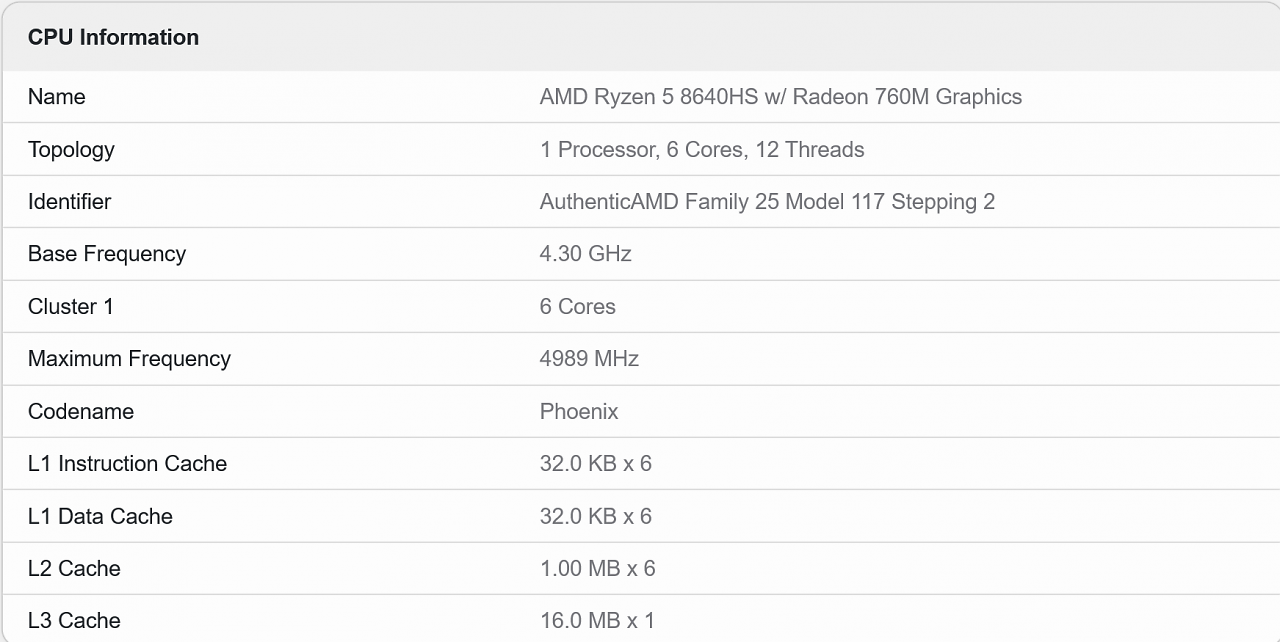Select the Name row label
The width and height of the screenshot is (1280, 642).
(56, 97)
